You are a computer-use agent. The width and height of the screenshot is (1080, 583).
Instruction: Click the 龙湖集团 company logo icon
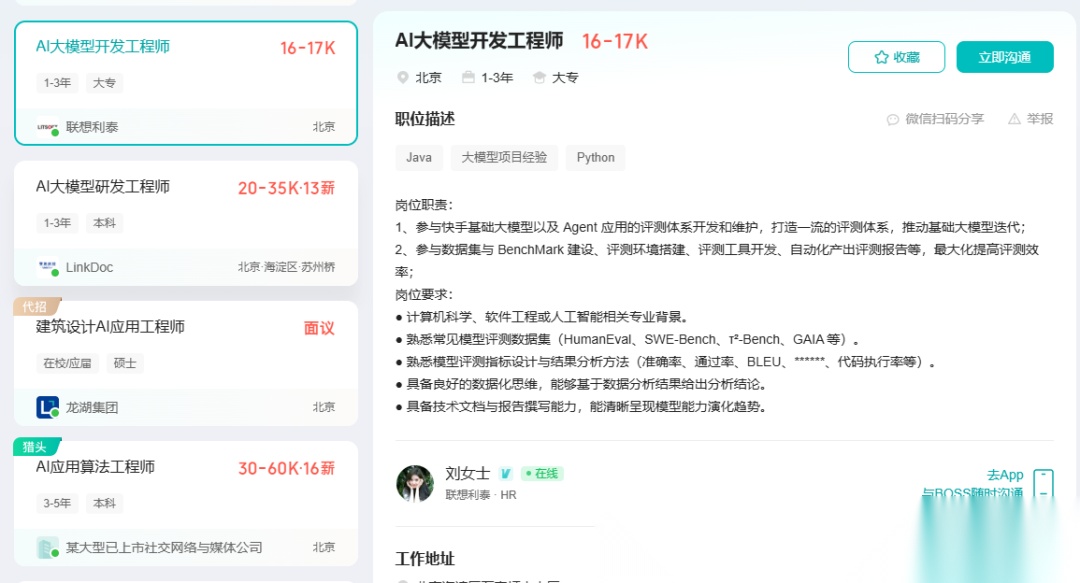48,407
